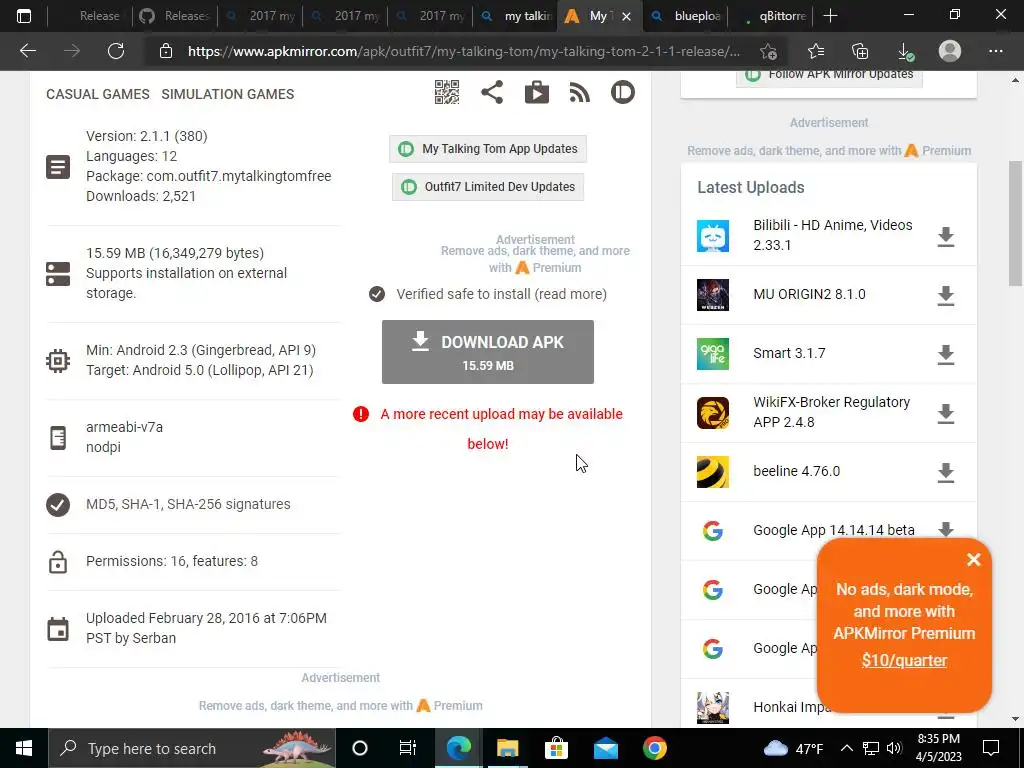Download beeline 4.76.0

pyautogui.click(x=946, y=472)
